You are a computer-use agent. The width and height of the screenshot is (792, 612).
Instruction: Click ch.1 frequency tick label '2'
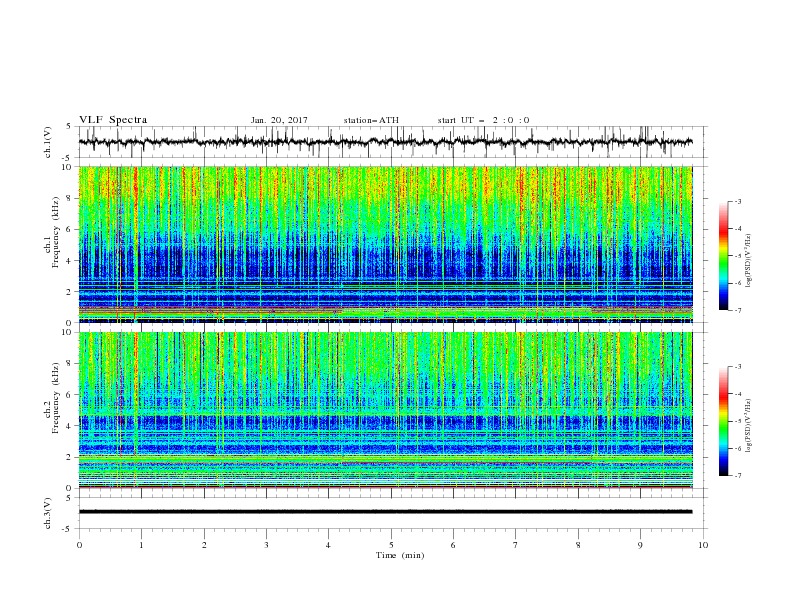(71, 291)
